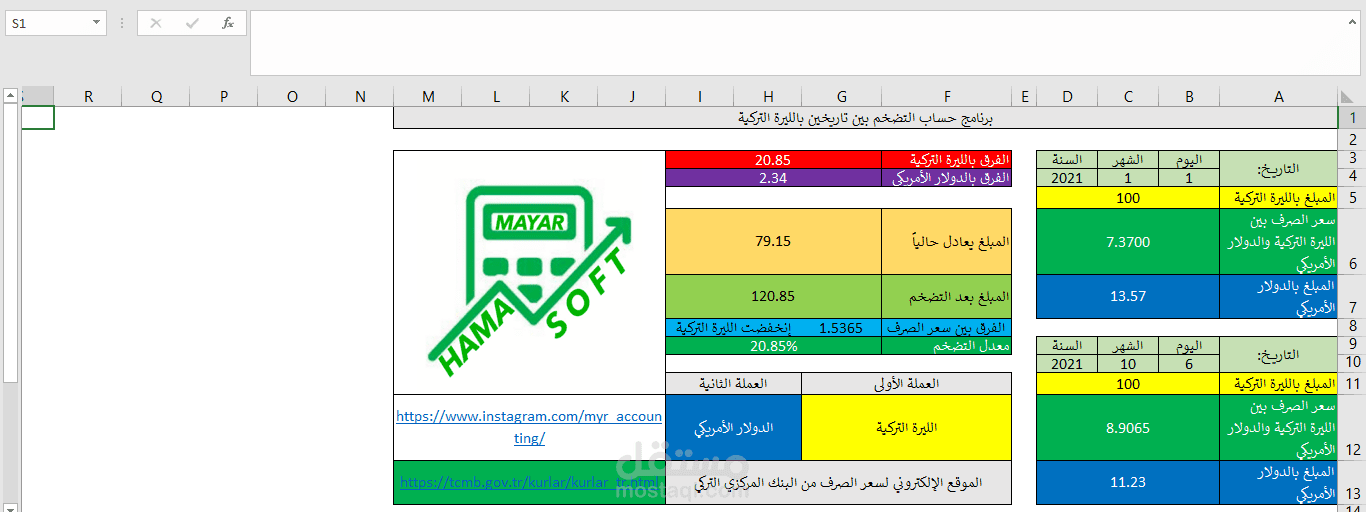Click the blue الدولار الأمريكي currency cell
Screen dimensions: 1366x512
(733, 427)
